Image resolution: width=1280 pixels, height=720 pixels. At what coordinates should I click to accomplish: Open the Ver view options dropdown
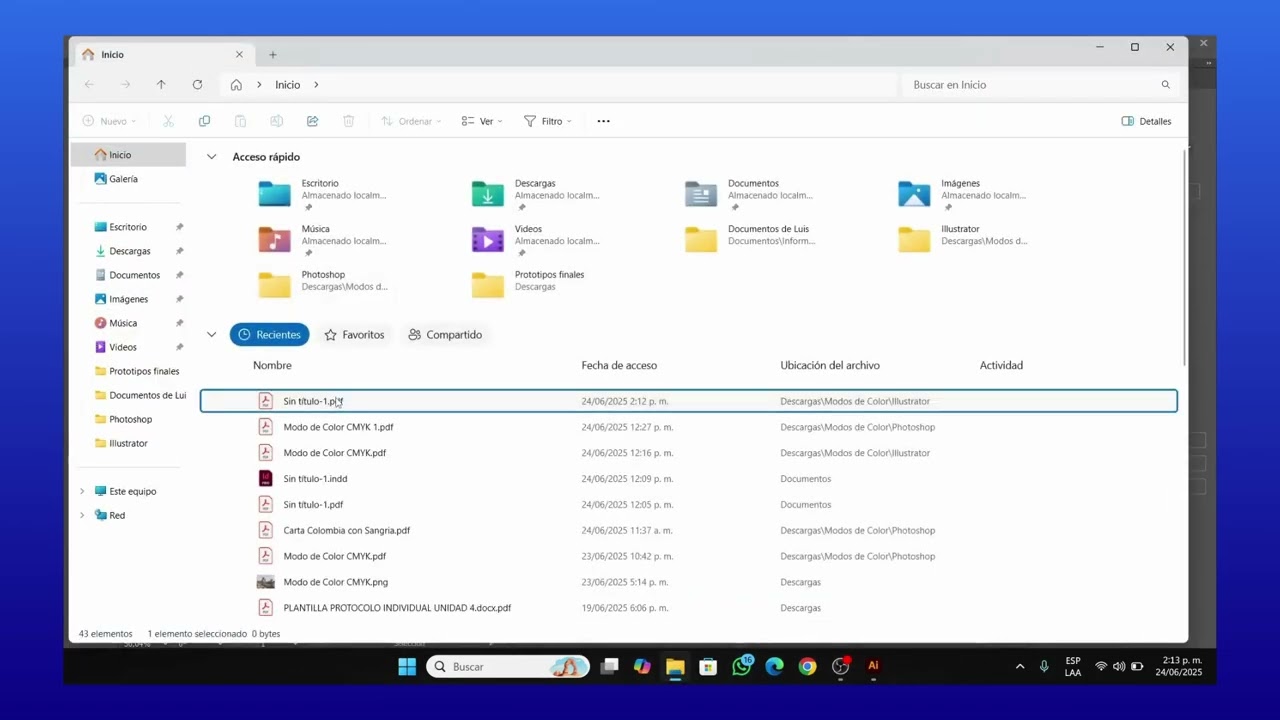[x=482, y=121]
